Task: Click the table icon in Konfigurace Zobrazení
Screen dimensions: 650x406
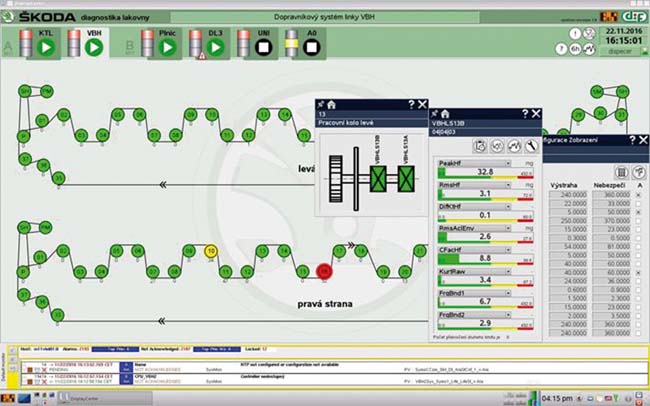Action: coord(621,172)
